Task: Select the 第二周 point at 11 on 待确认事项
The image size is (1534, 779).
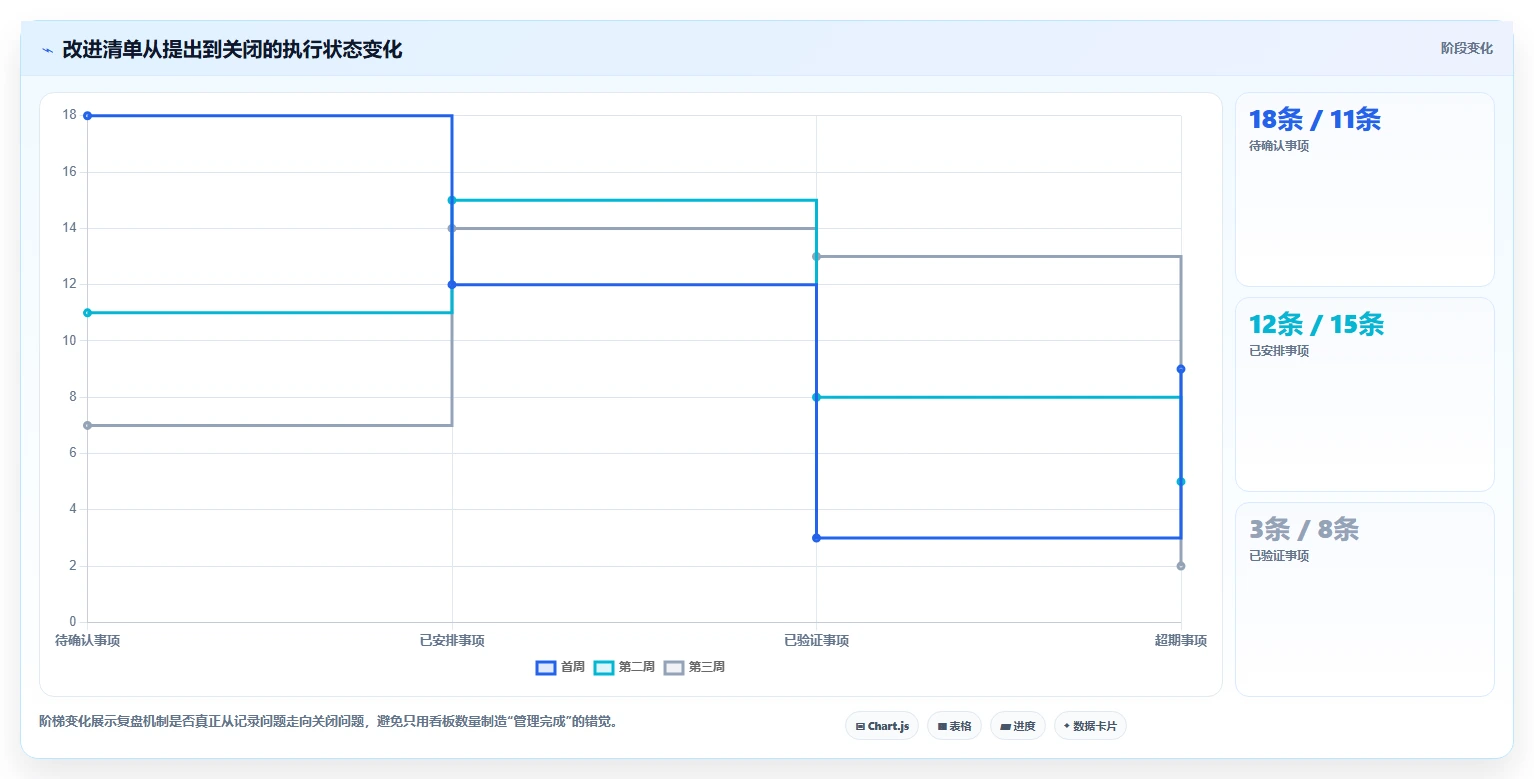Action: (x=87, y=313)
